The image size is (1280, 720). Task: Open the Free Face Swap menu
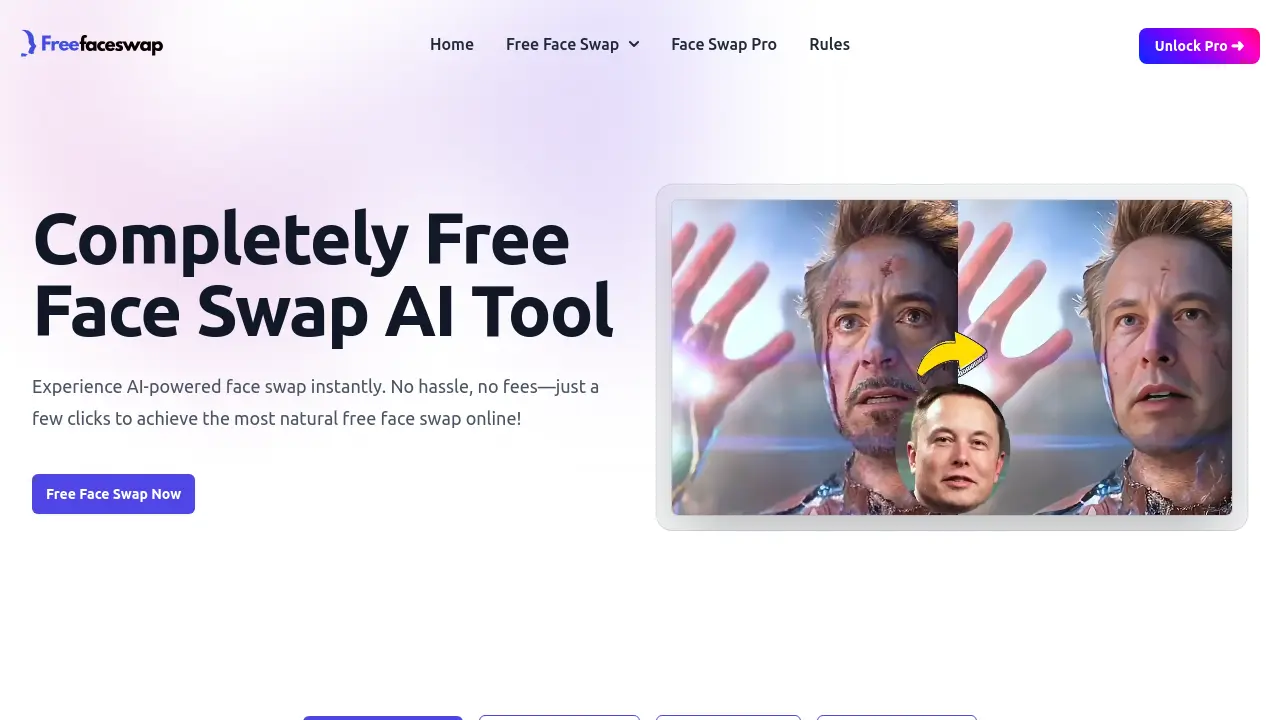pos(572,45)
